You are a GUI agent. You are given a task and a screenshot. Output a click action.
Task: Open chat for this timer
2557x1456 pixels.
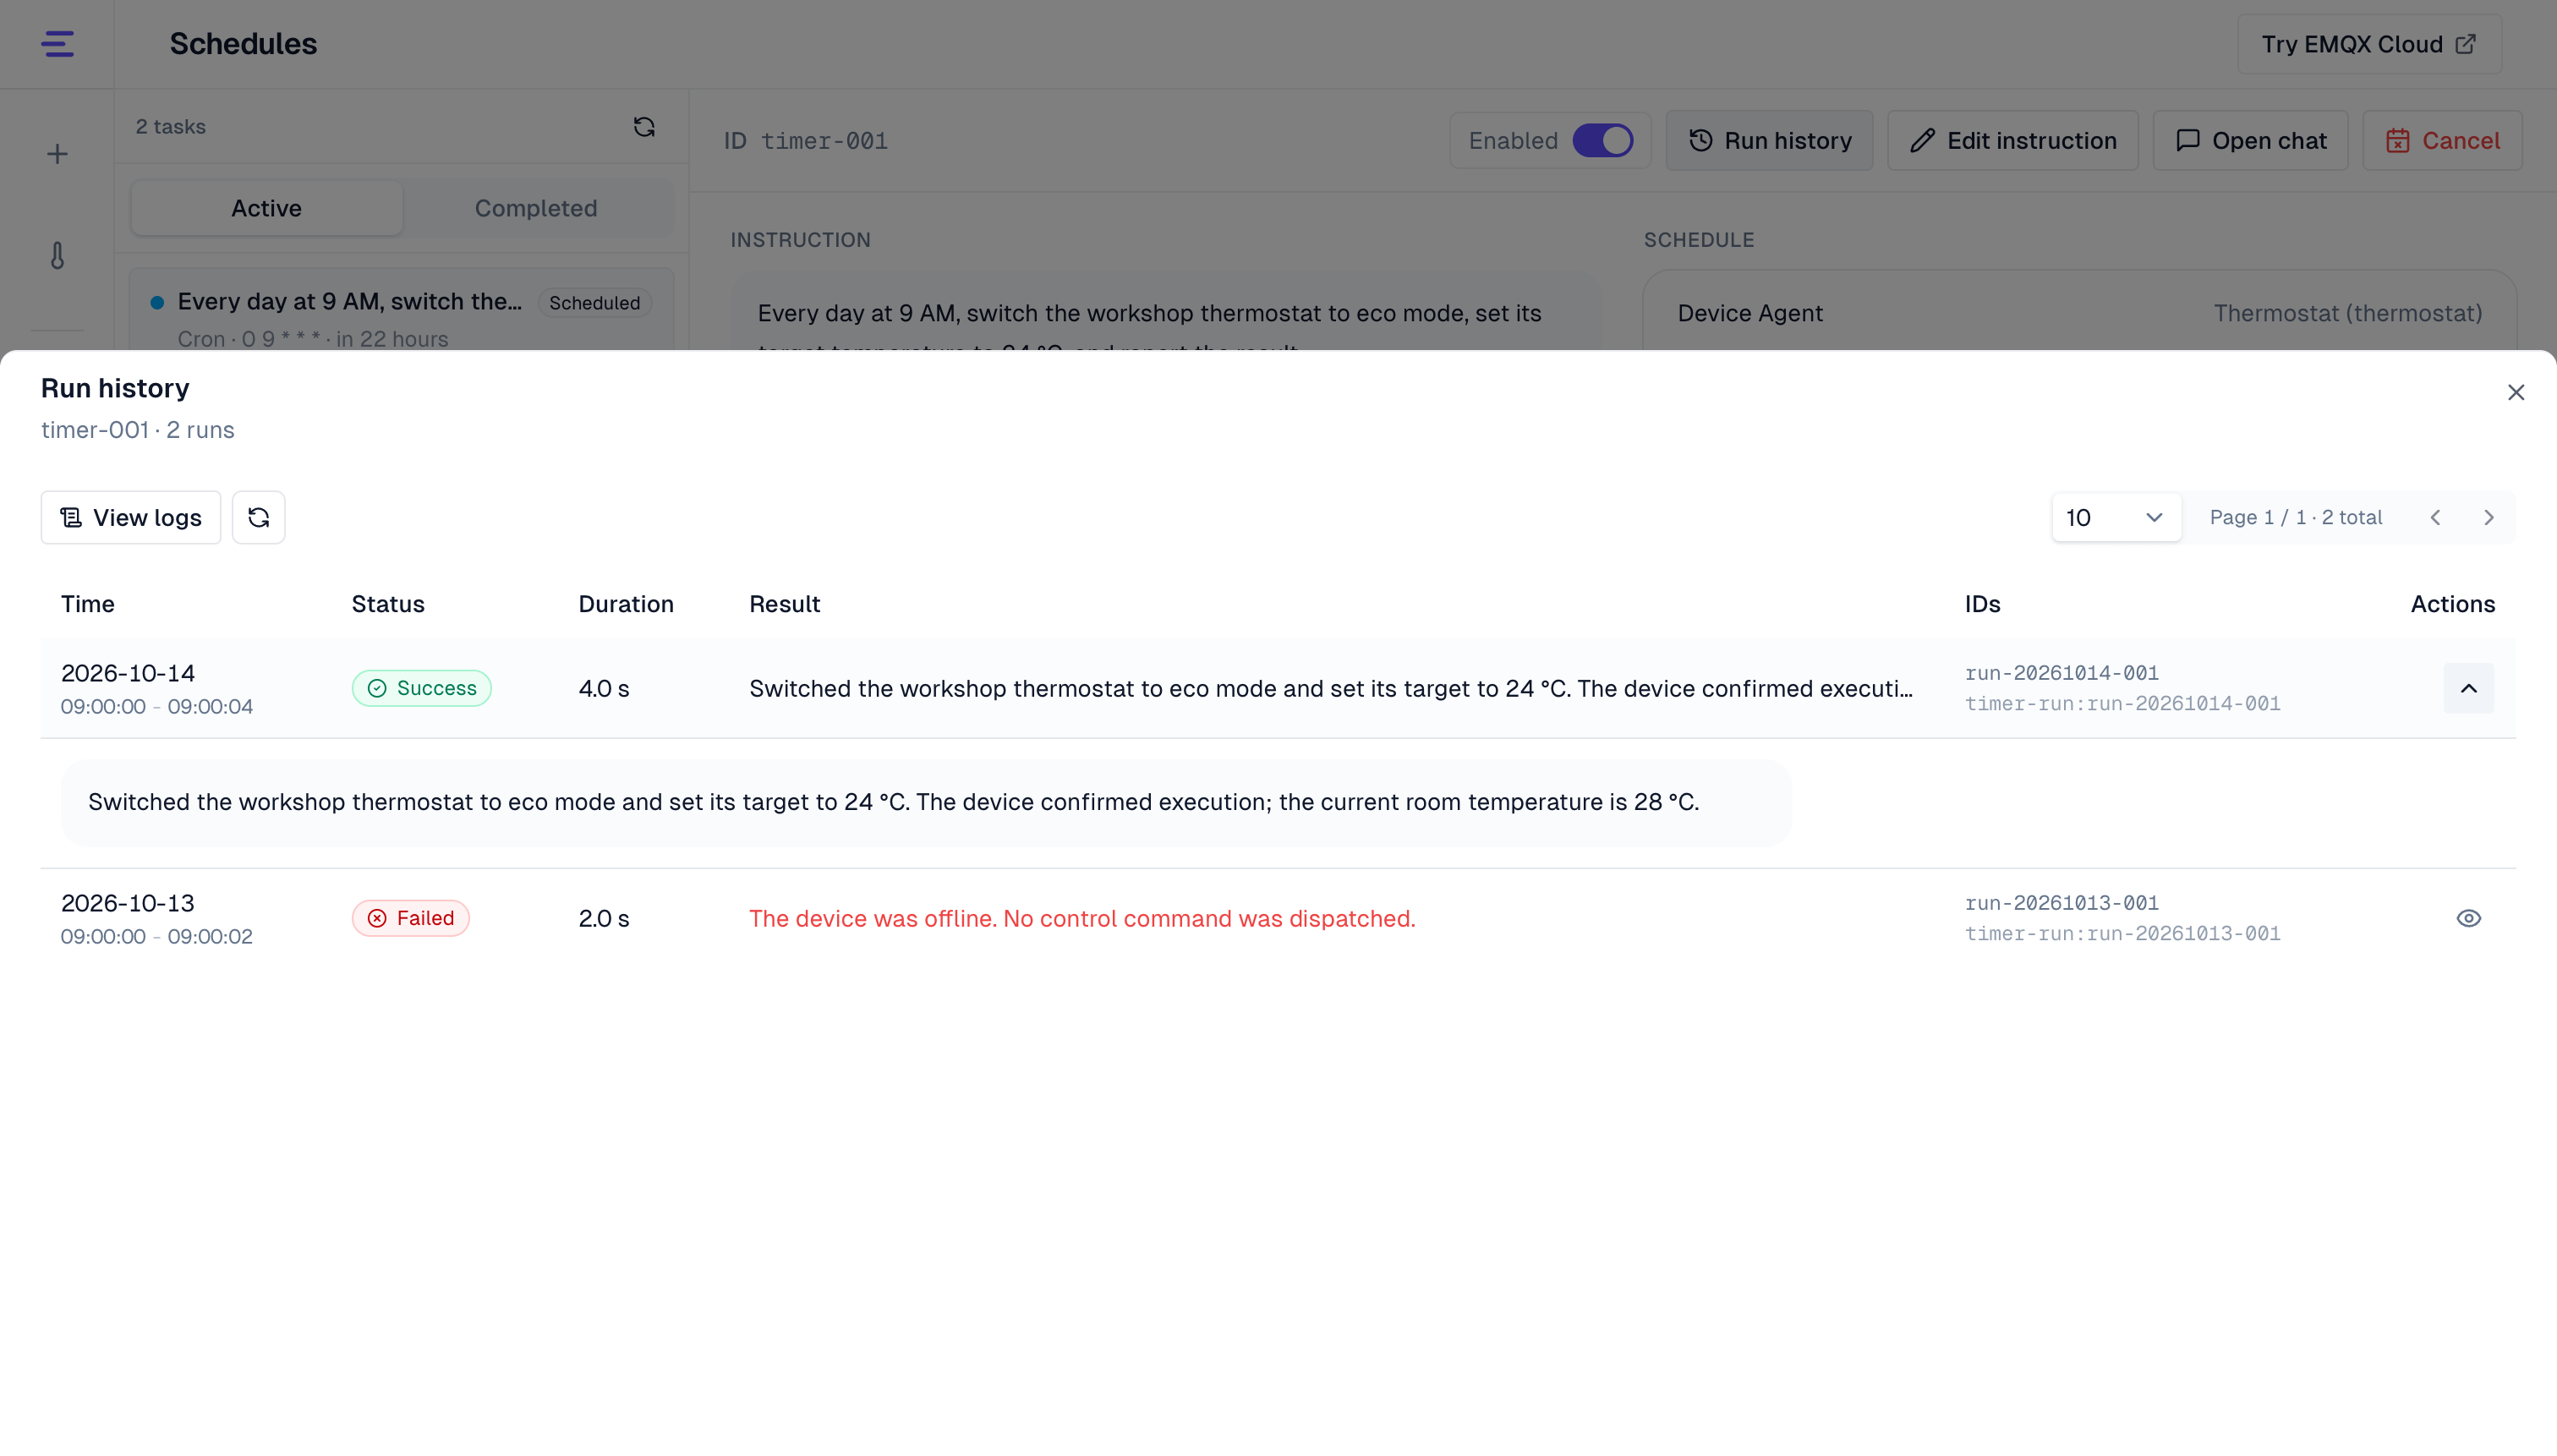click(2250, 140)
